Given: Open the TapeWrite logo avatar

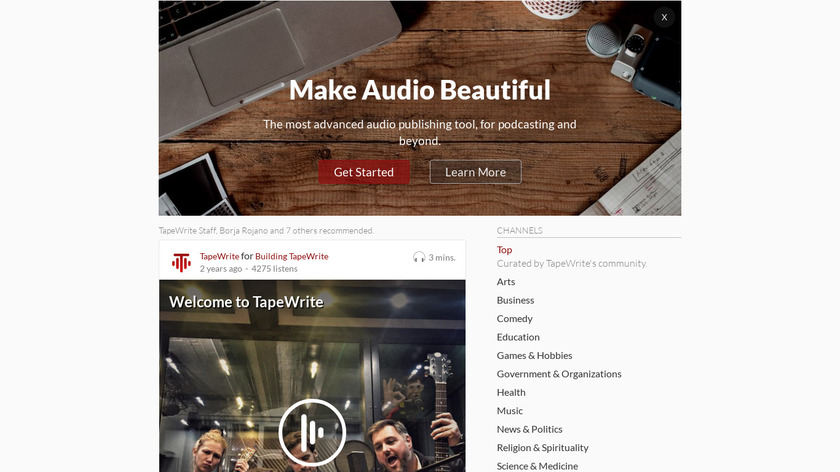Looking at the screenshot, I should pos(181,263).
